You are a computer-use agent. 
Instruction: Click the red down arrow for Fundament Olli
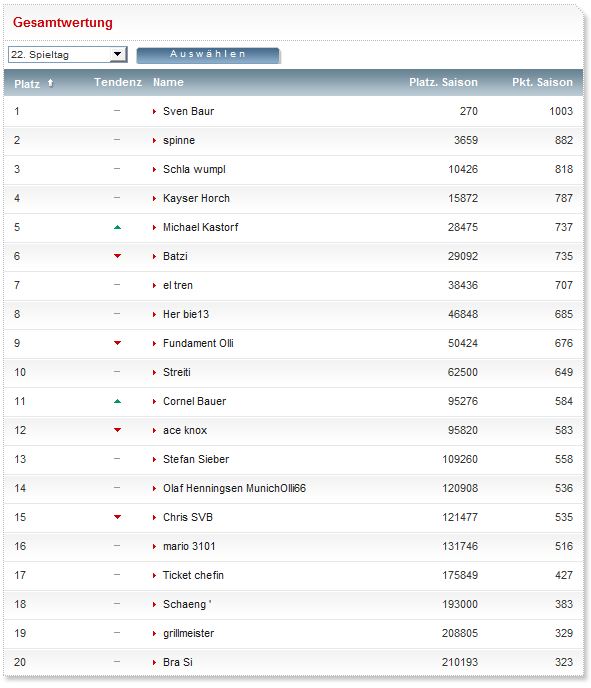pos(117,343)
